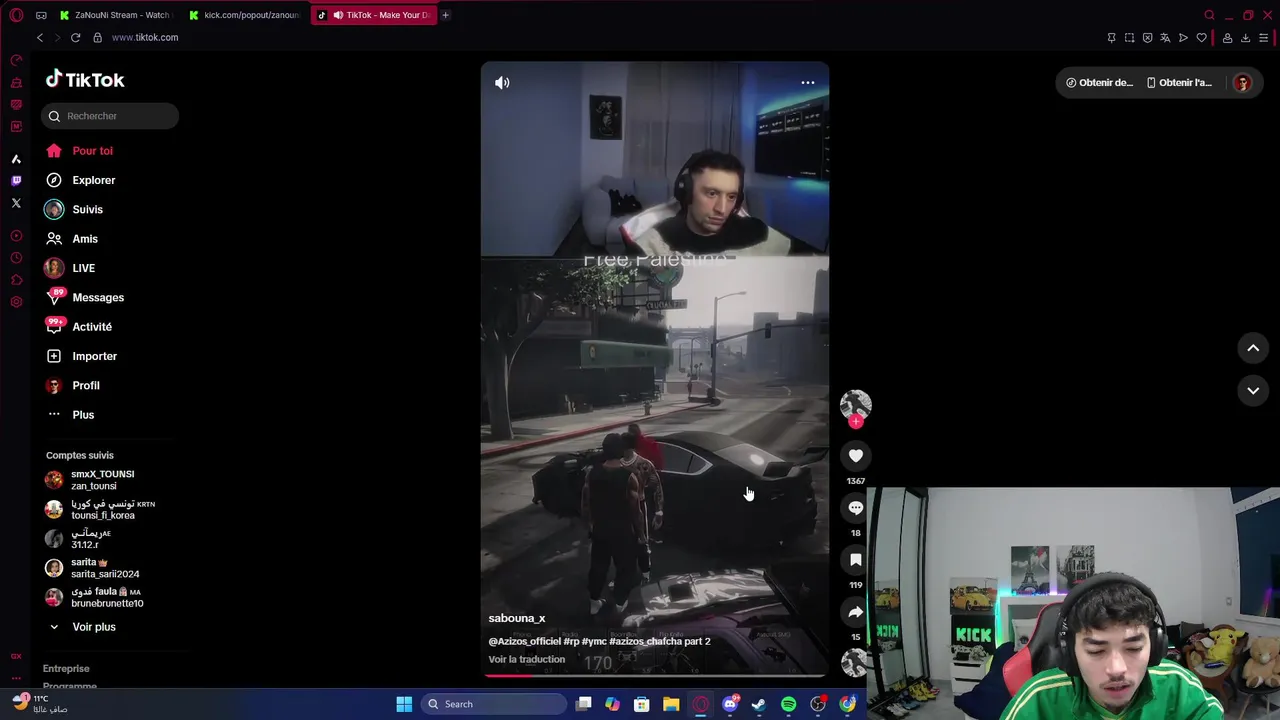Open followed account sarita_sarii2024
The height and width of the screenshot is (720, 1280).
point(92,568)
